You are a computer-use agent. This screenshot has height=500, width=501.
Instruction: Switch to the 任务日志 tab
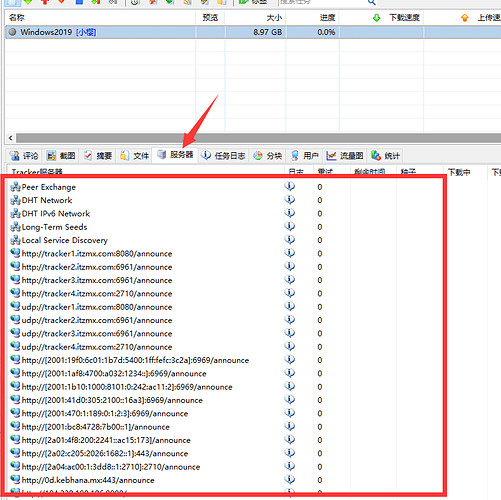(224, 156)
